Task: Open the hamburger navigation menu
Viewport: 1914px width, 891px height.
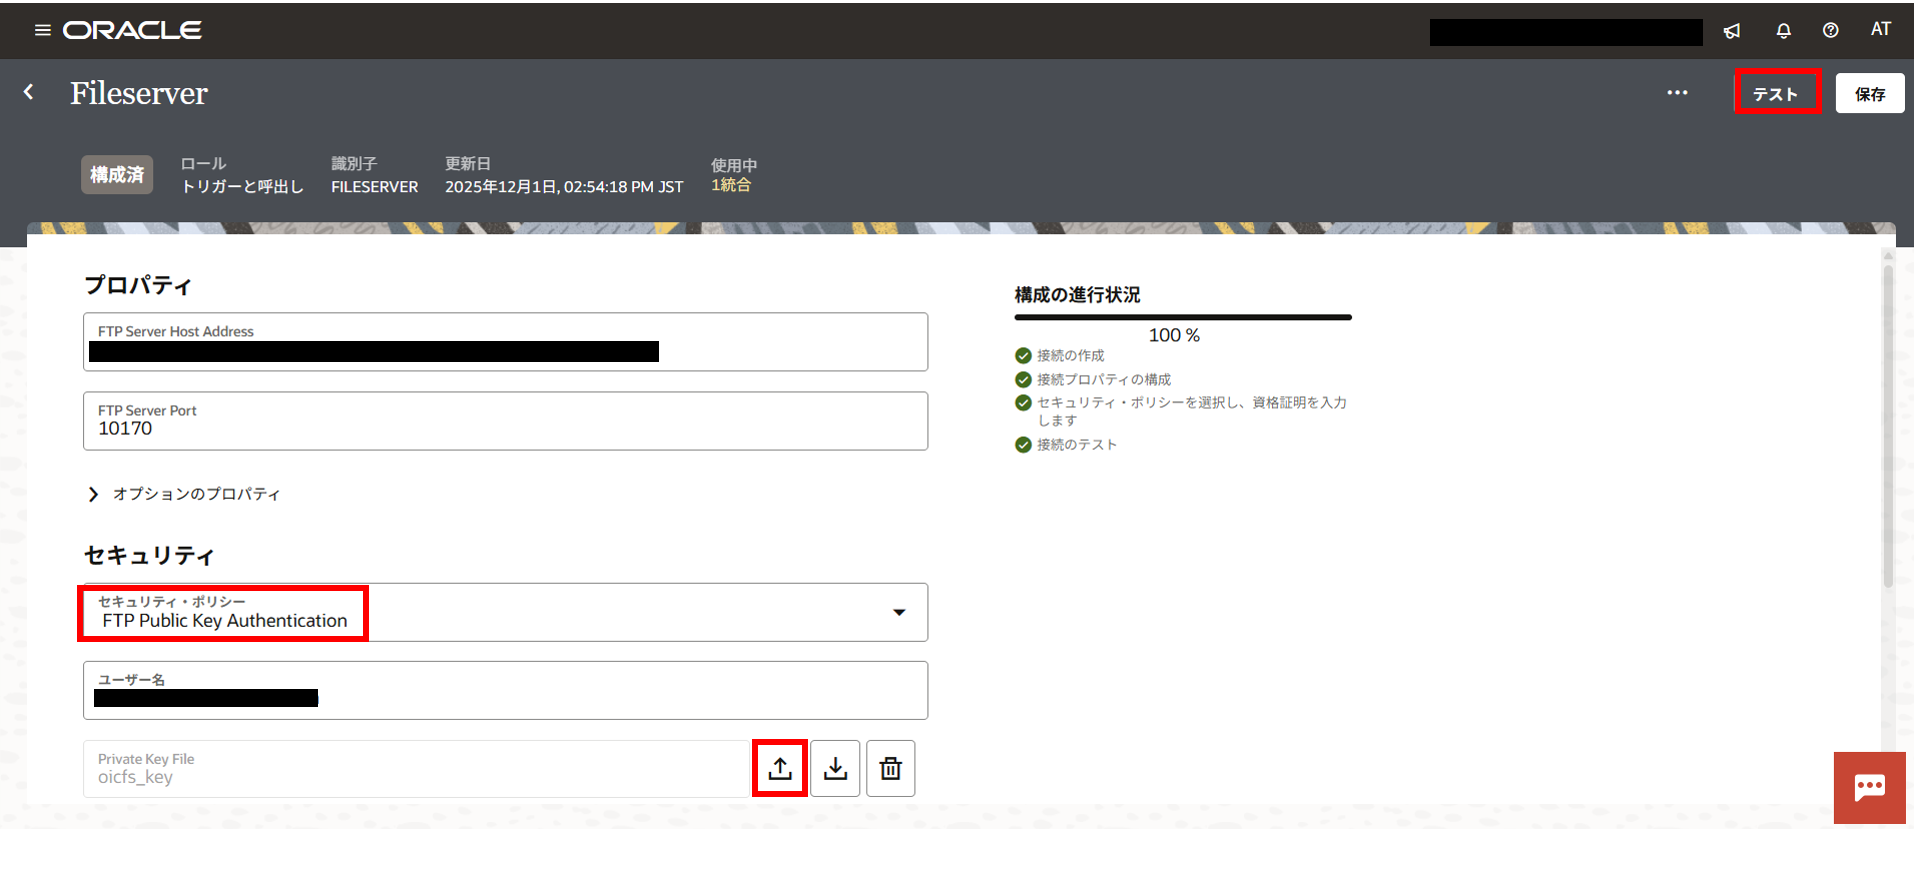Action: click(42, 30)
